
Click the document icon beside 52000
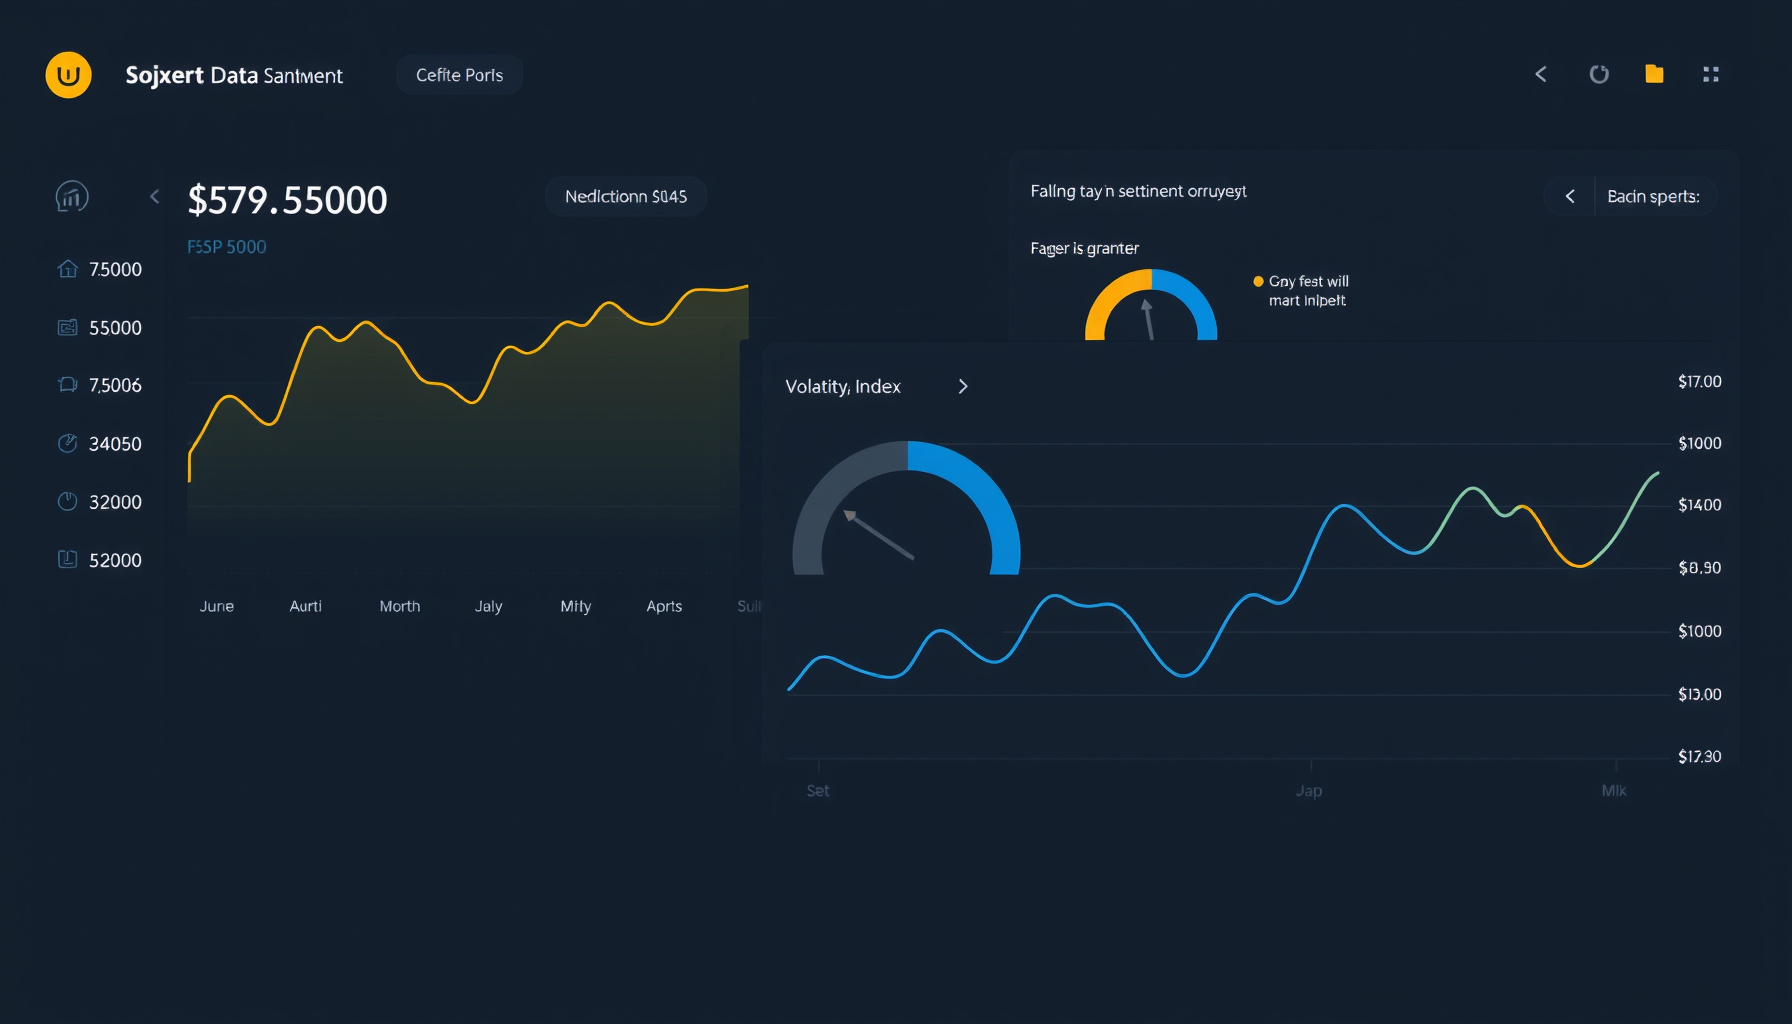click(67, 560)
